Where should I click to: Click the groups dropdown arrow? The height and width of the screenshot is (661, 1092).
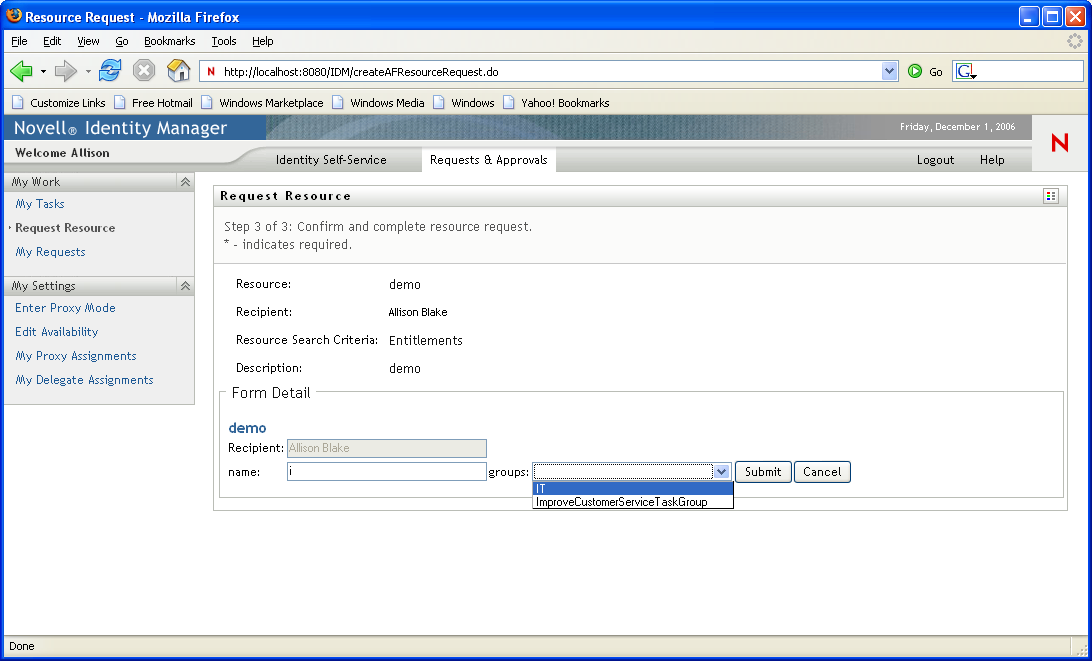point(722,472)
